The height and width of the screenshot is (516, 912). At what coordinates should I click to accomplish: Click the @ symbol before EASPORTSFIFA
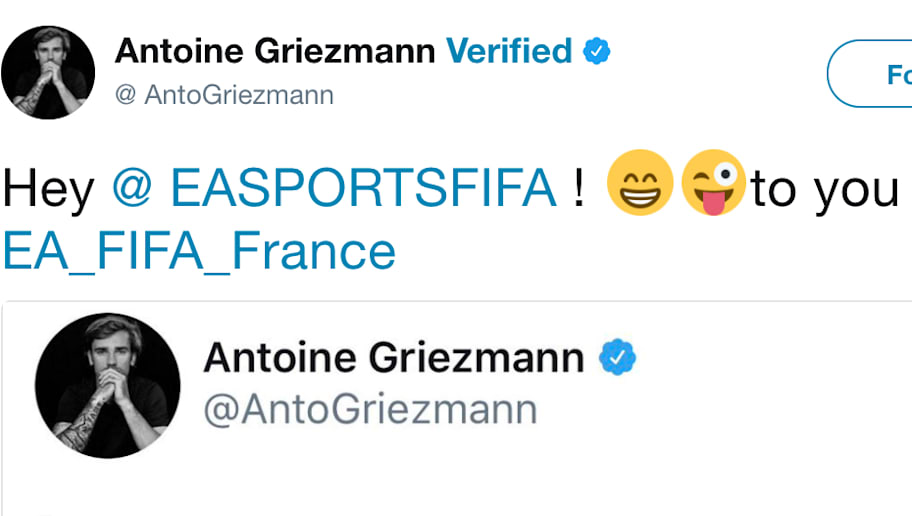point(133,187)
